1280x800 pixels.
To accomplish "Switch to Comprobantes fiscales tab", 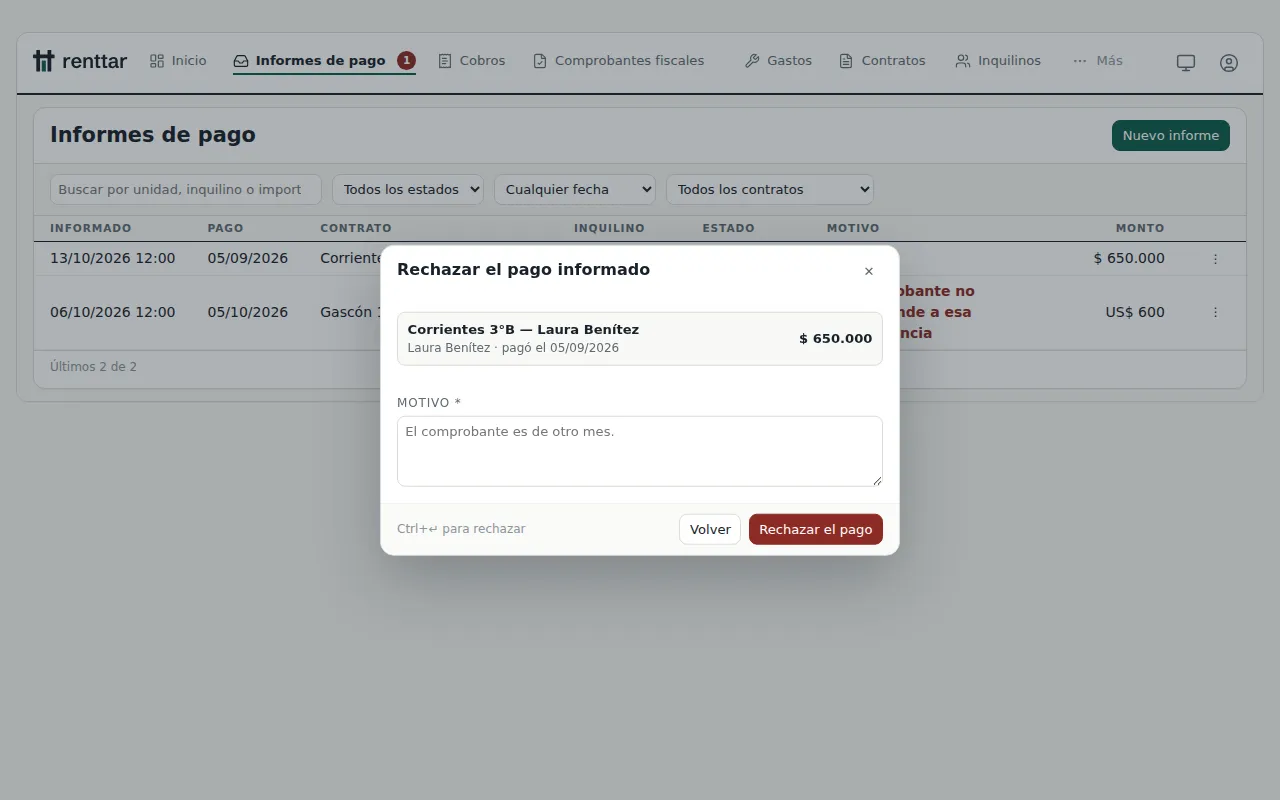I will 619,61.
